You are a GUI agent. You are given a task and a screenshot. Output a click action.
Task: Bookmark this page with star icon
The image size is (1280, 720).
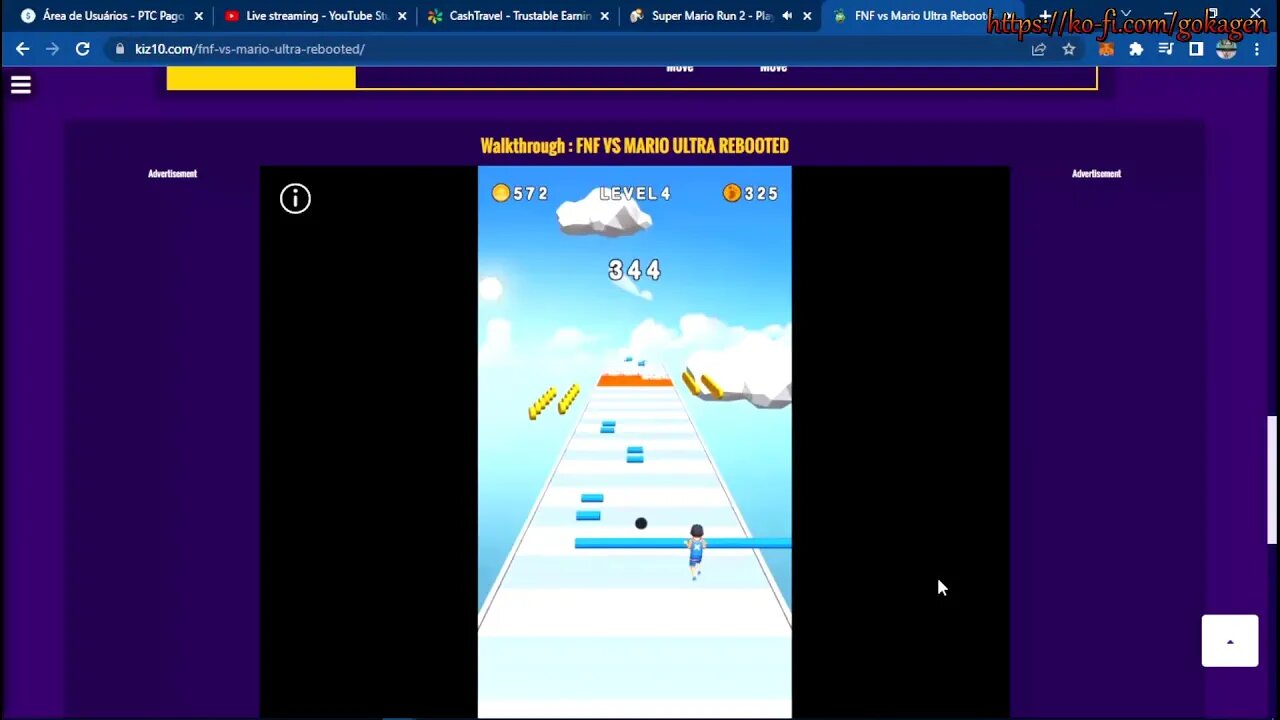(1069, 49)
